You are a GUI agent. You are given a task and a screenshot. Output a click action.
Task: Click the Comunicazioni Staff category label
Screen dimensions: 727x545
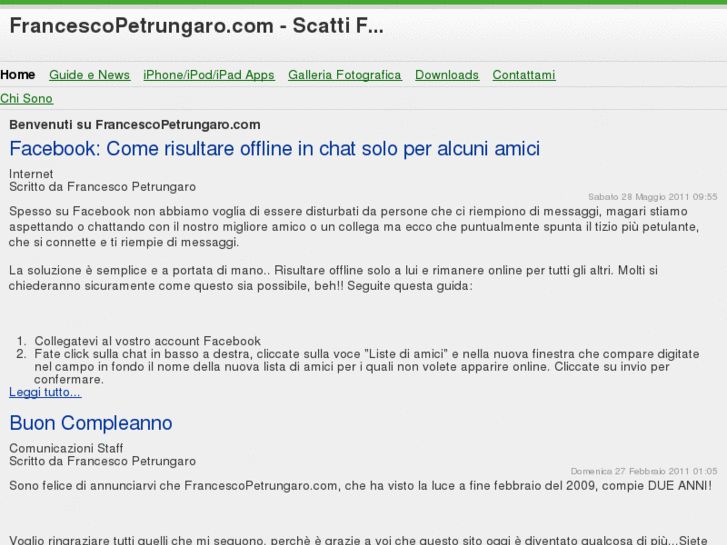click(x=66, y=448)
